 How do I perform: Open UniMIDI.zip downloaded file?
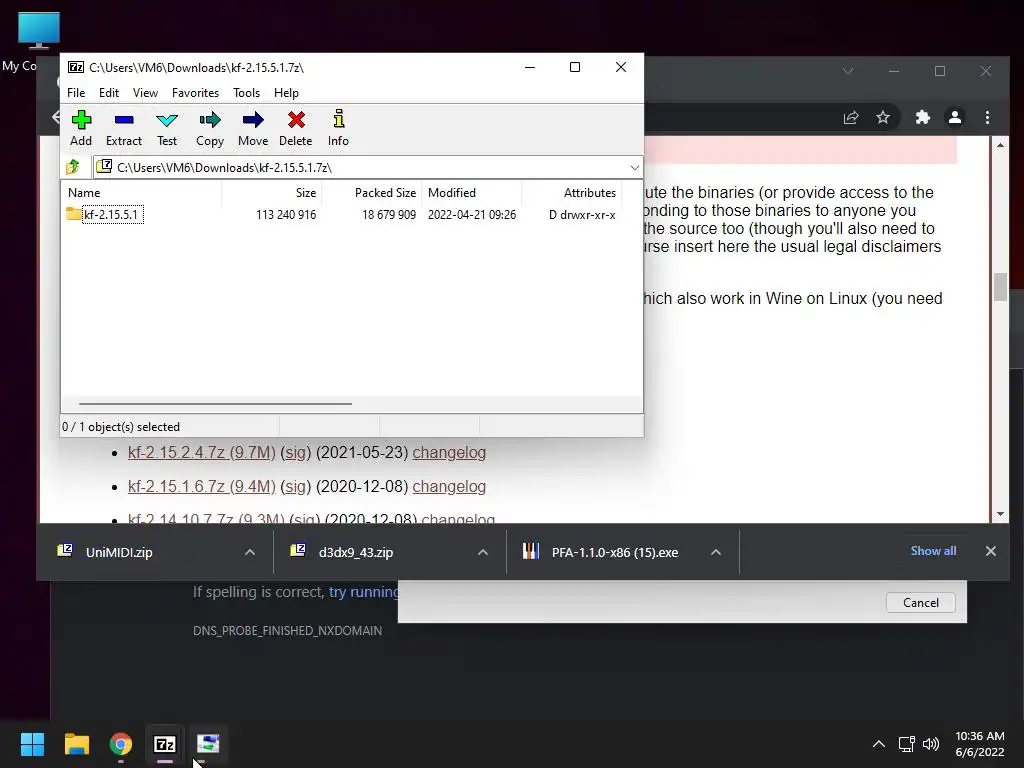click(x=119, y=552)
